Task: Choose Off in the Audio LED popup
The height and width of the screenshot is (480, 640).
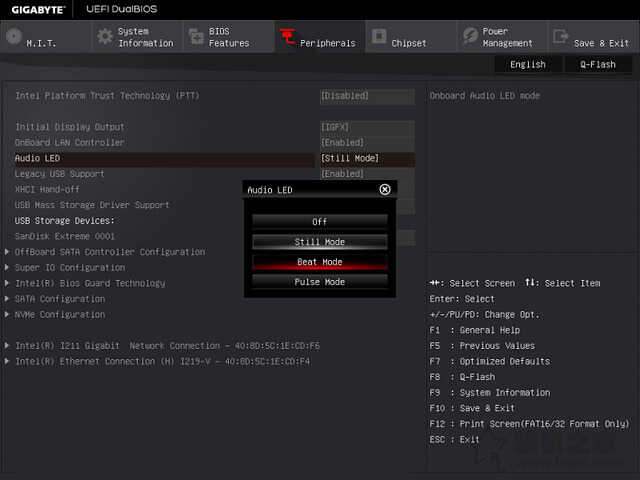Action: pos(320,222)
